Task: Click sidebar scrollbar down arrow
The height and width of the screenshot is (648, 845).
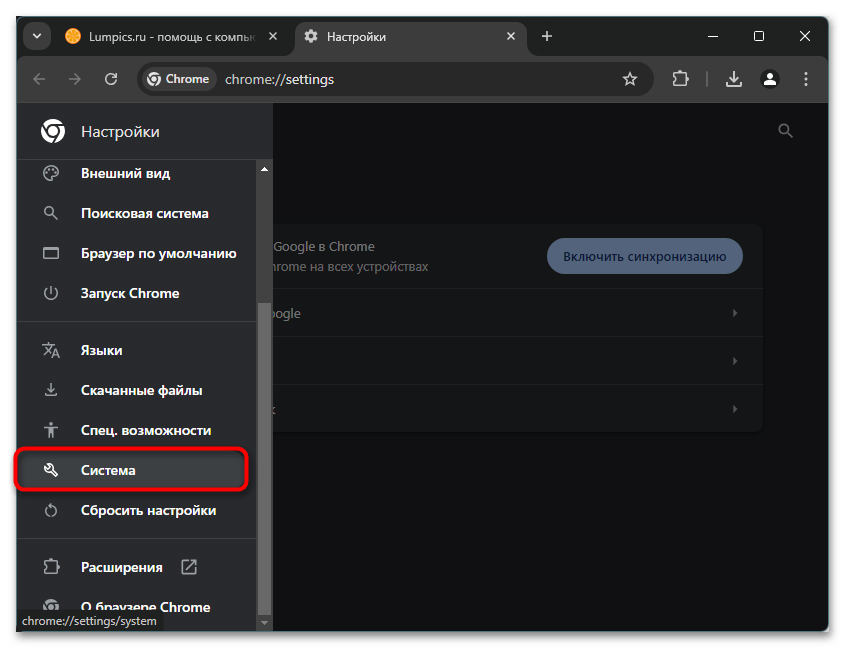Action: [x=264, y=623]
